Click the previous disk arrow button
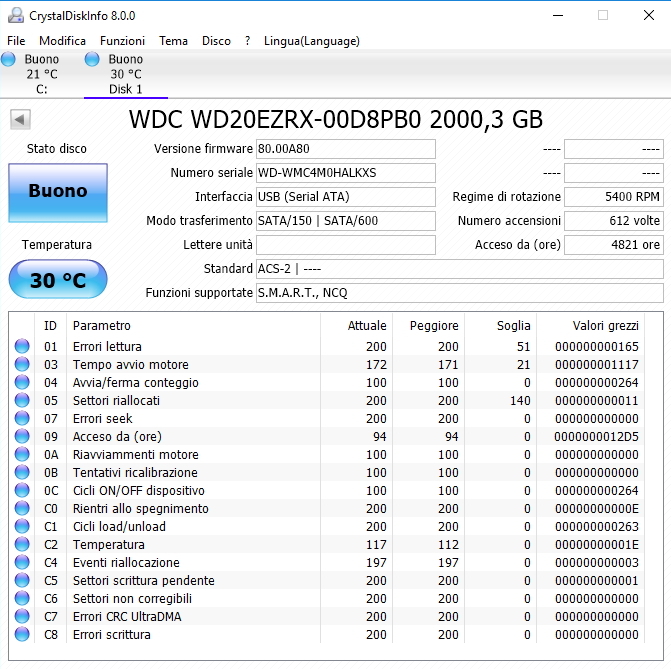This screenshot has height=669, width=671. (x=20, y=119)
